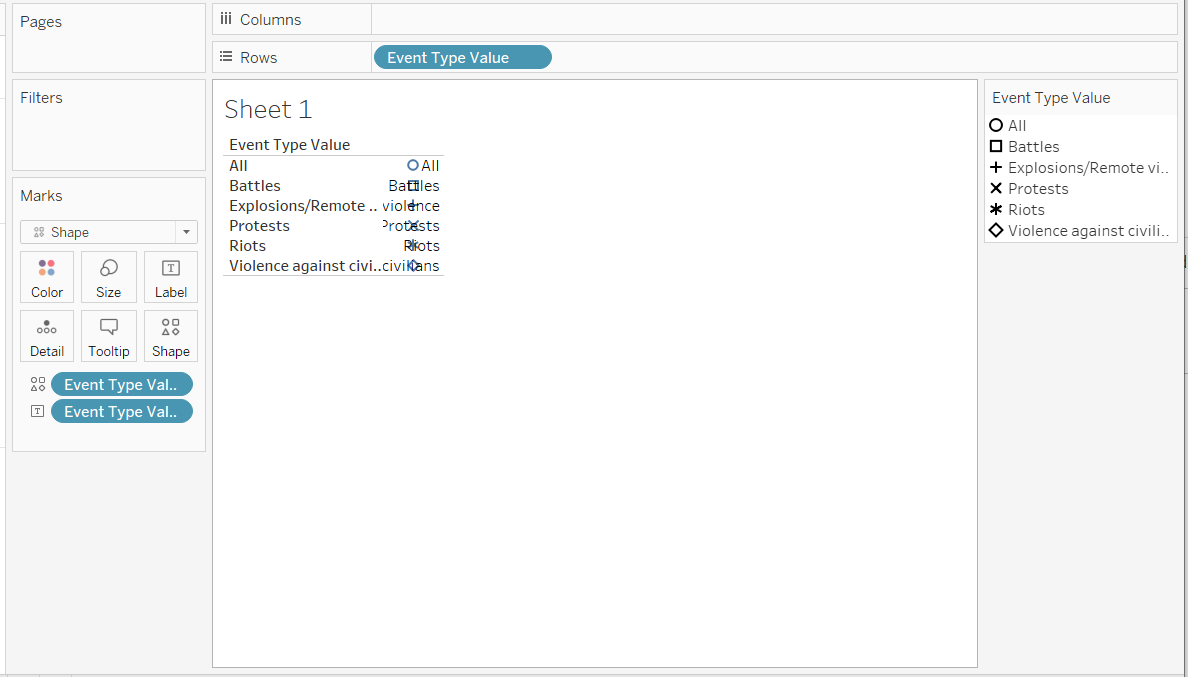Click the All circle legend entry
1188x677 pixels.
[996, 126]
